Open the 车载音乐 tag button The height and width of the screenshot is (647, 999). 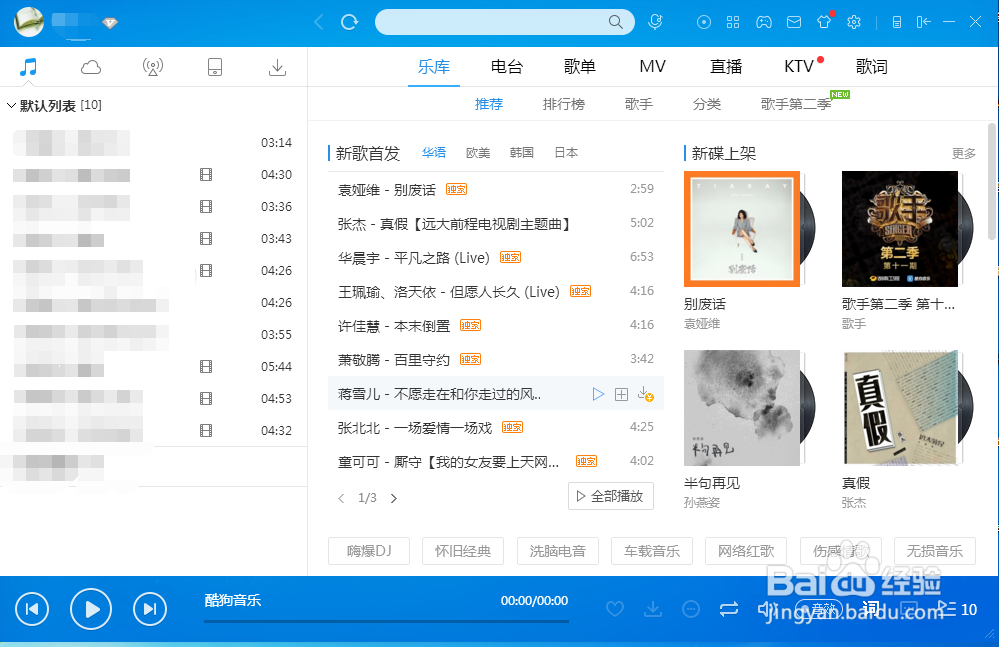point(652,551)
